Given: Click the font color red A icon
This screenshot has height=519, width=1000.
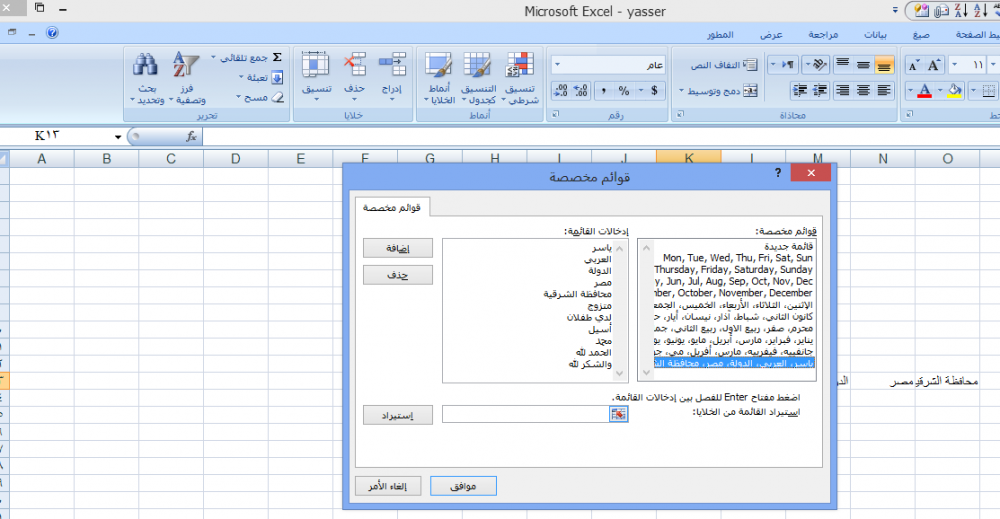Looking at the screenshot, I should click(924, 91).
